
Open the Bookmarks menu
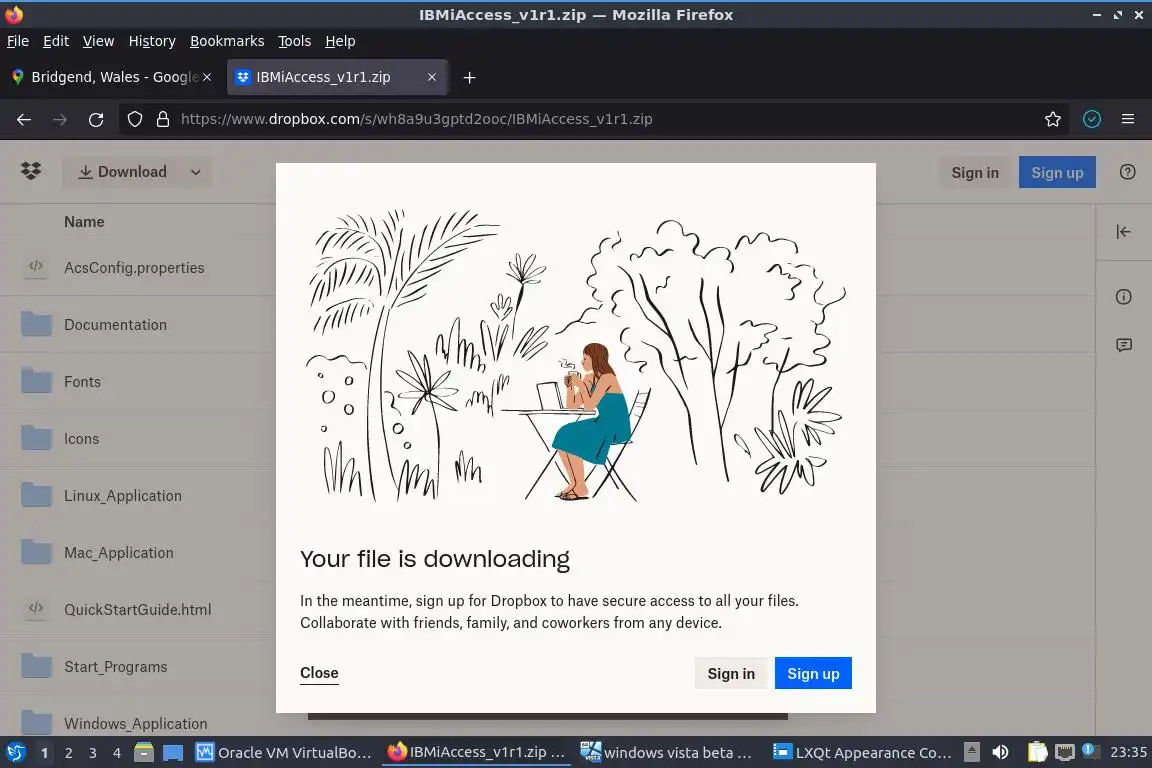(x=227, y=41)
